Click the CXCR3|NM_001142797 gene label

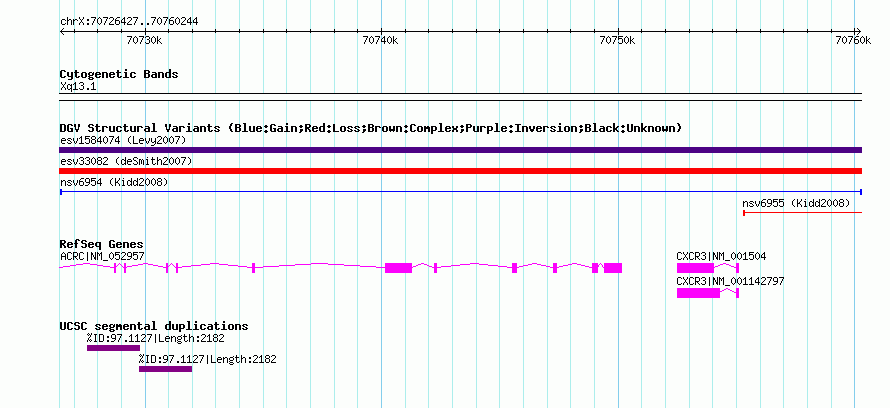point(731,281)
